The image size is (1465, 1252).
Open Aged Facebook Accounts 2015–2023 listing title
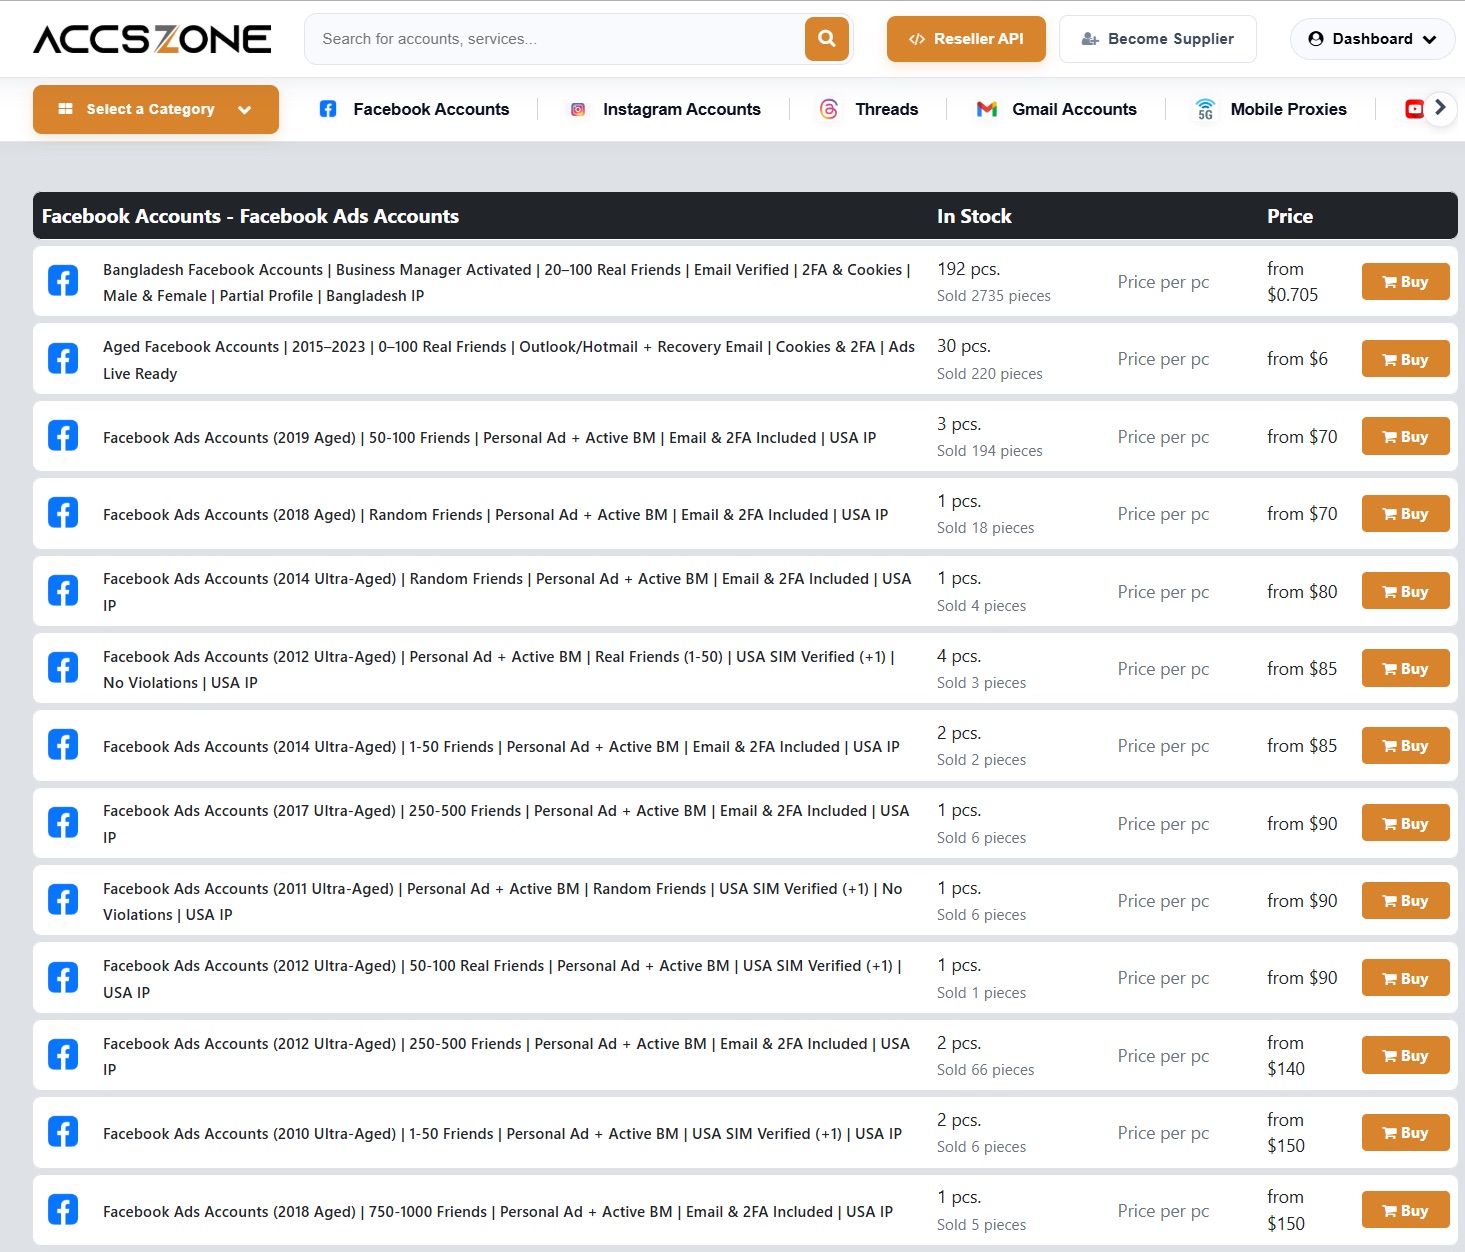tap(509, 360)
